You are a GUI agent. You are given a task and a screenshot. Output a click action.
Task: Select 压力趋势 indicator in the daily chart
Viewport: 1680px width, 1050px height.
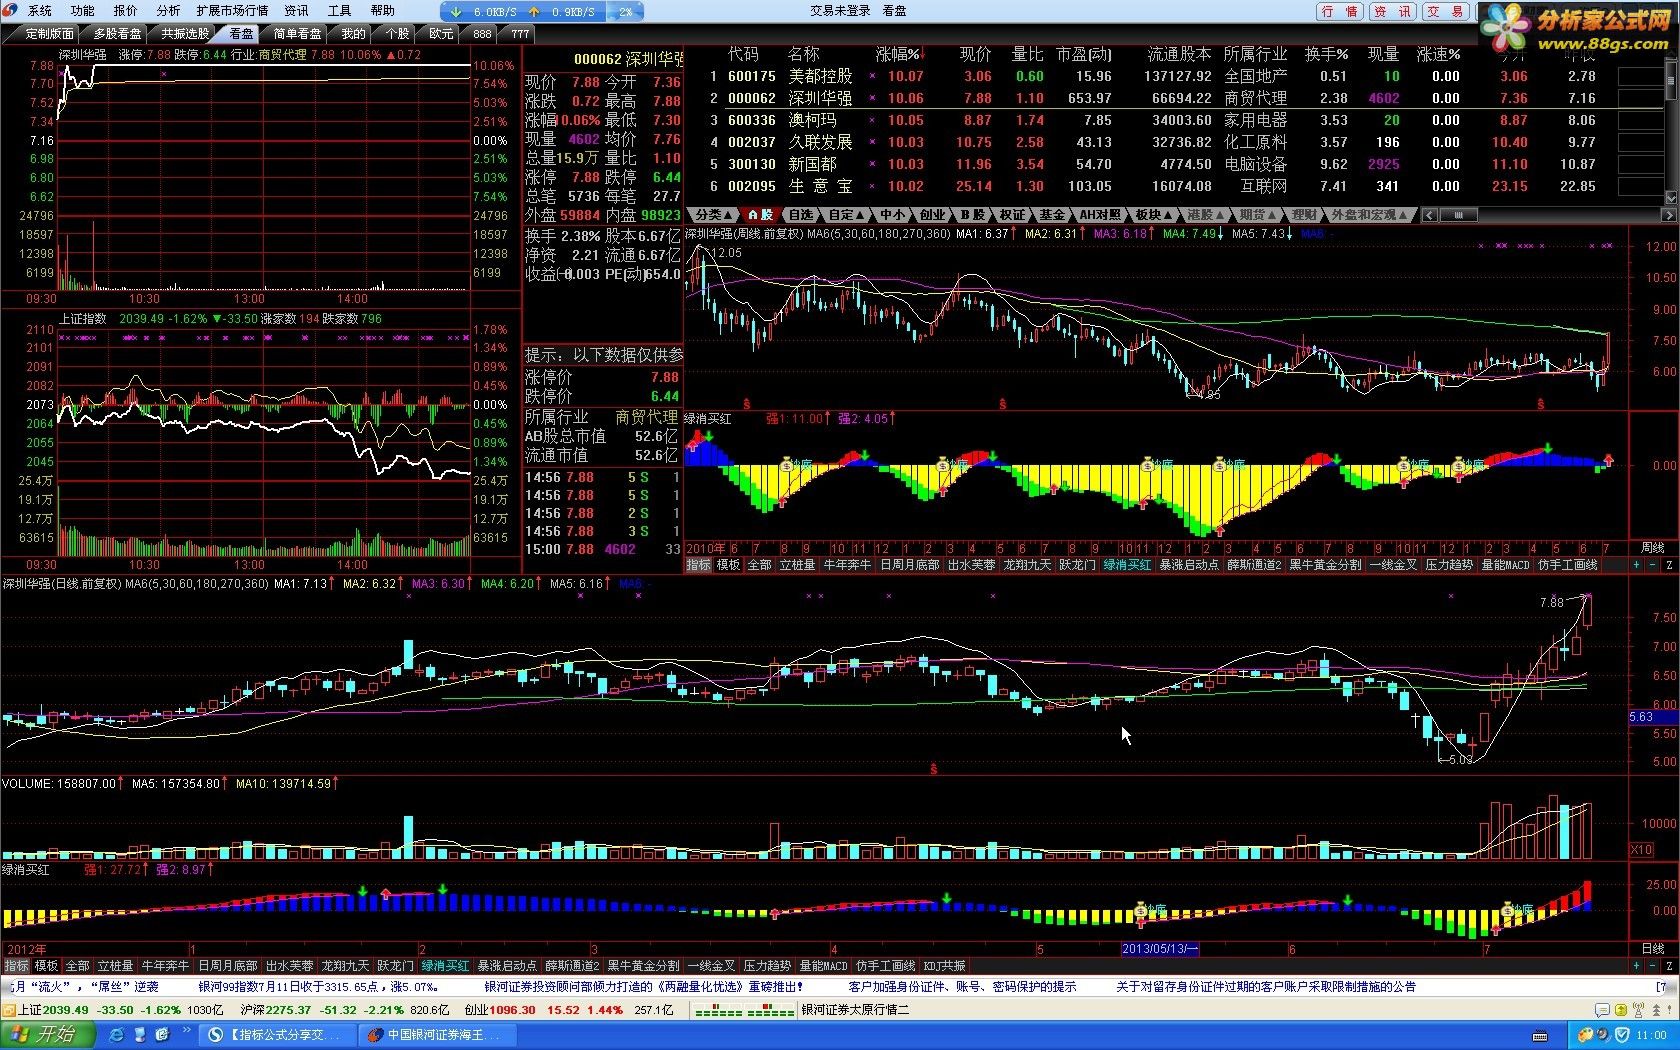767,966
